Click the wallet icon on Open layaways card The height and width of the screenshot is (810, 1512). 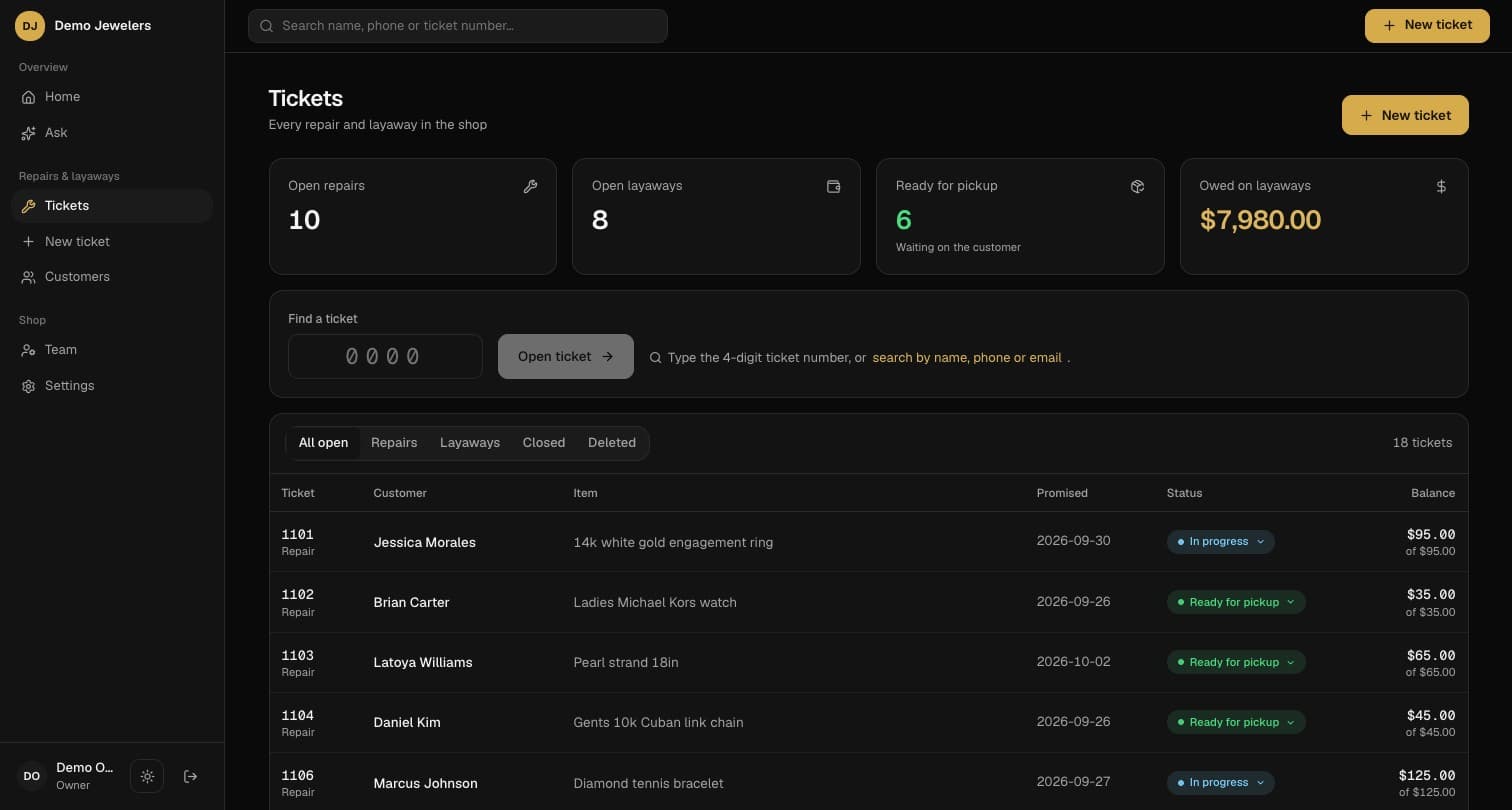833,186
